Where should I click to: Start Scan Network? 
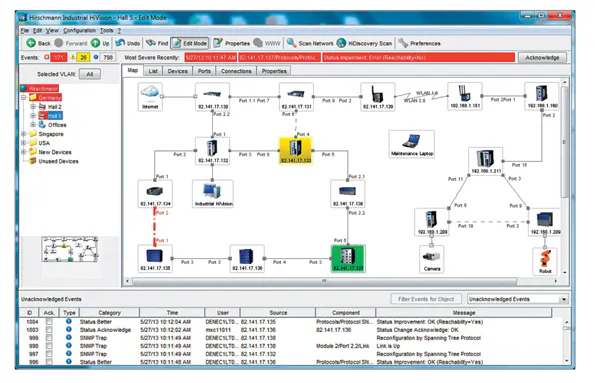pos(310,43)
